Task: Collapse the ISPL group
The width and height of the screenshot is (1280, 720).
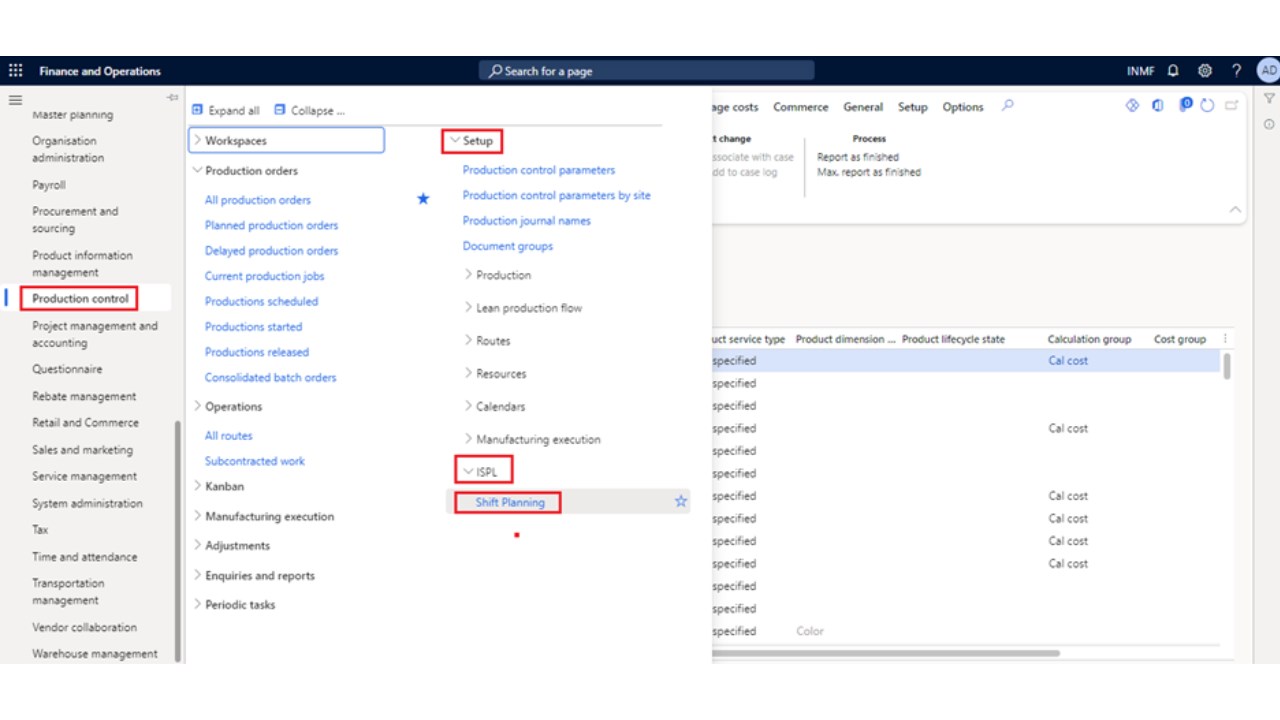Action: (467, 471)
